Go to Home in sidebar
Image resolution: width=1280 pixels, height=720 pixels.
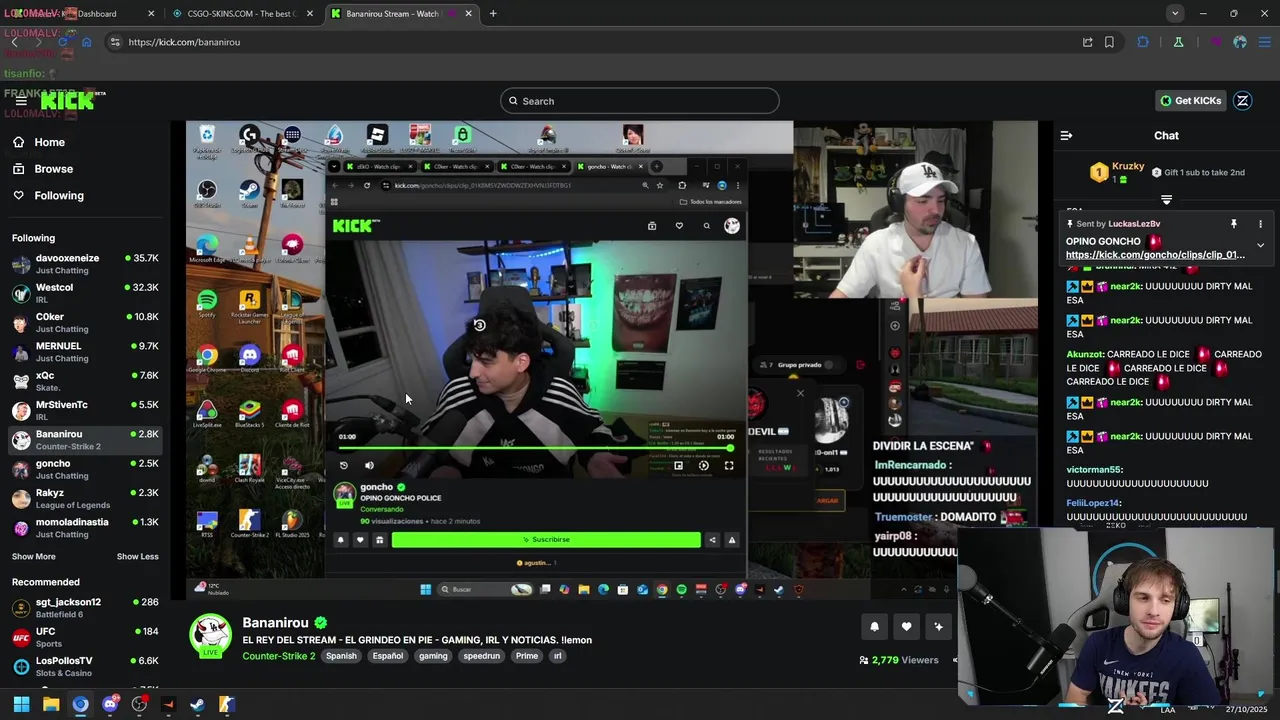click(49, 142)
